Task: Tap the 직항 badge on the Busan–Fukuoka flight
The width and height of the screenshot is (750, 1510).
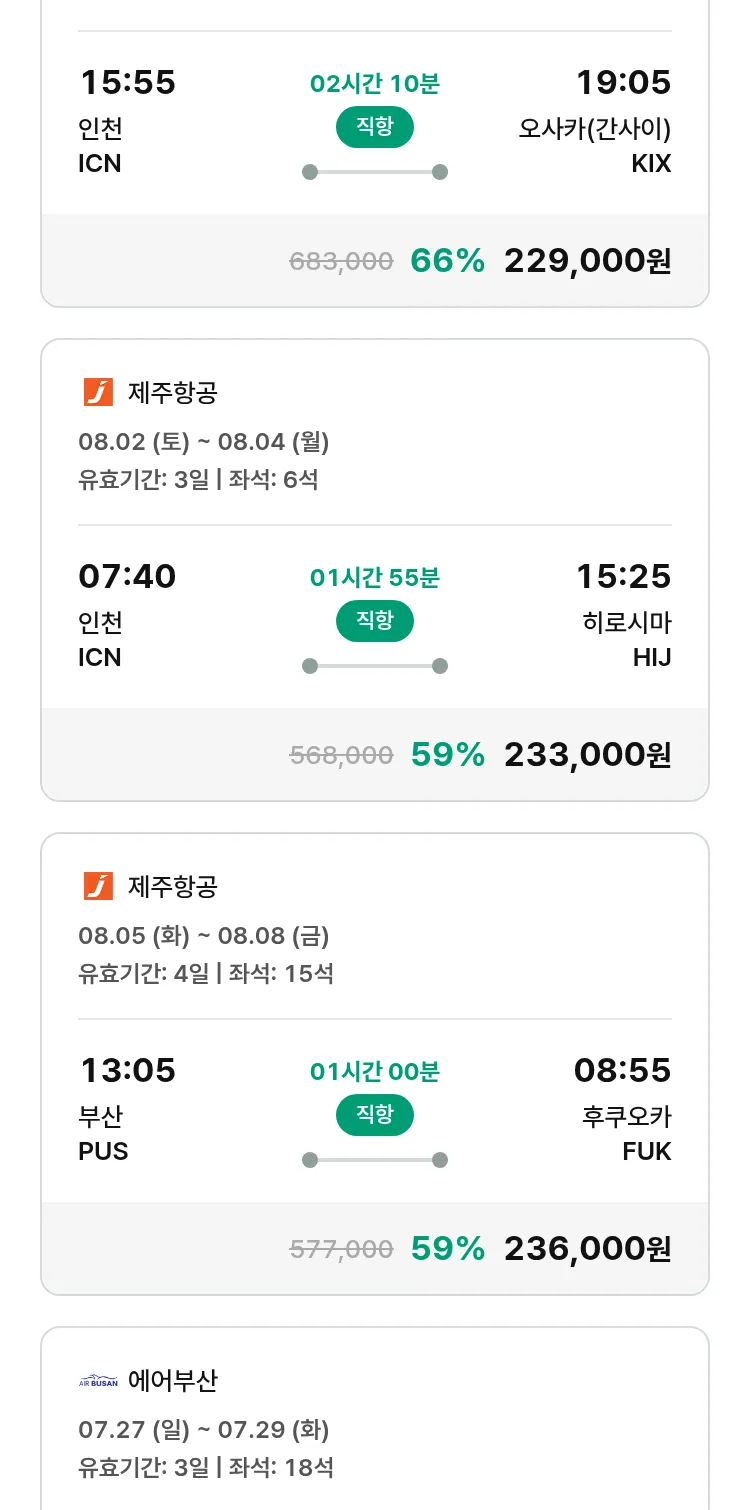Action: click(374, 1115)
